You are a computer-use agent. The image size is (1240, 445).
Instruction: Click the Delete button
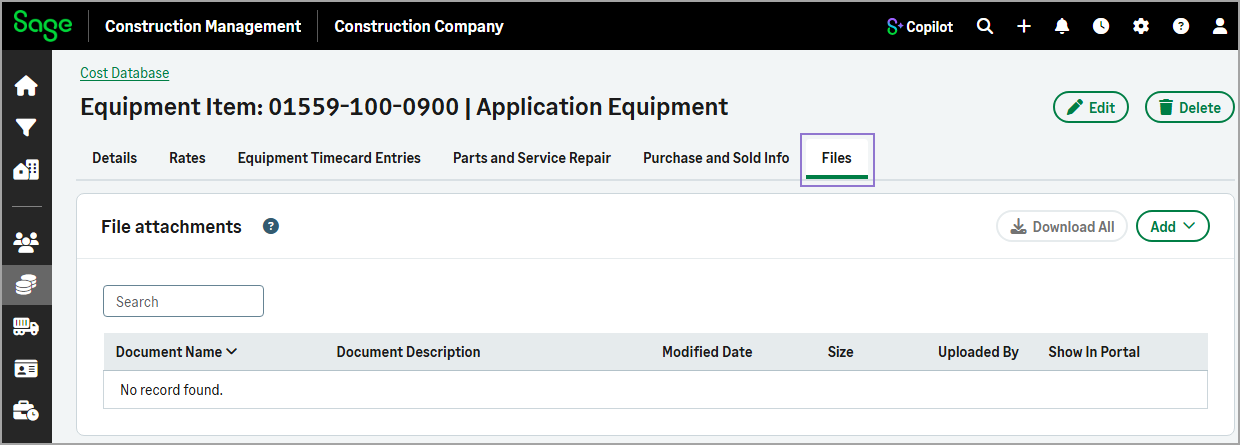click(x=1189, y=107)
